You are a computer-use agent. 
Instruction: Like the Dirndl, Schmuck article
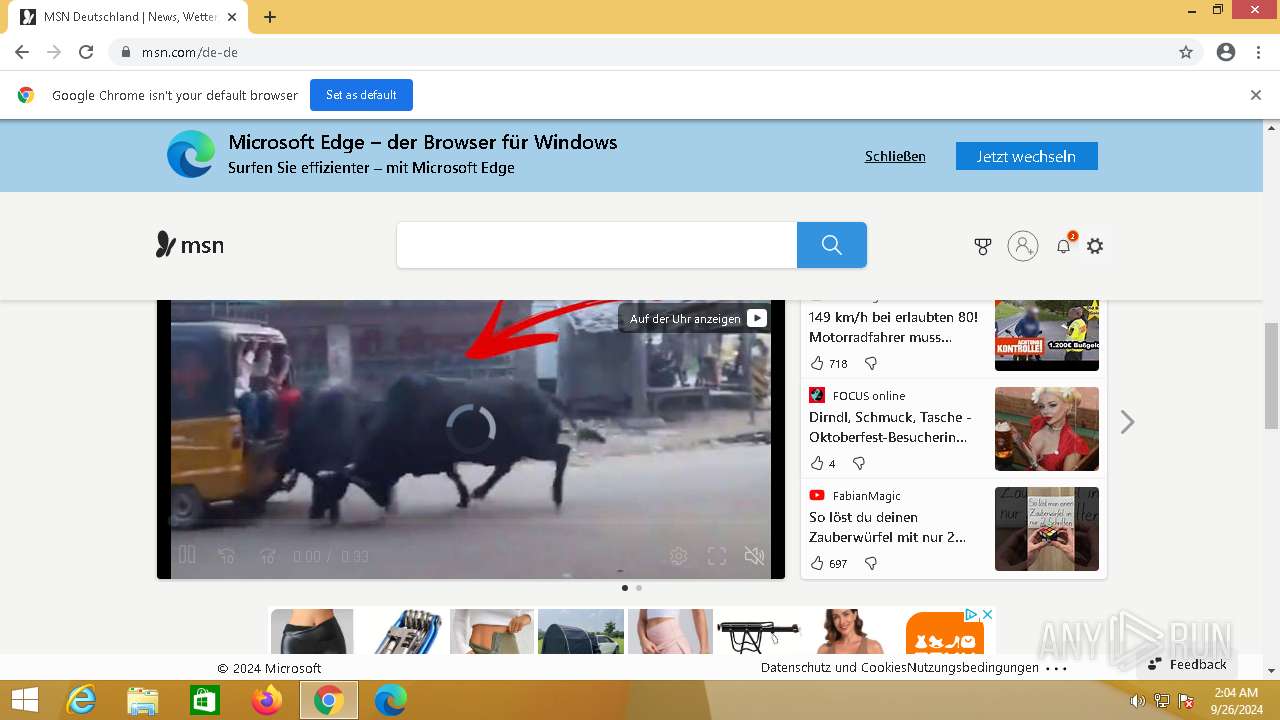click(x=817, y=463)
